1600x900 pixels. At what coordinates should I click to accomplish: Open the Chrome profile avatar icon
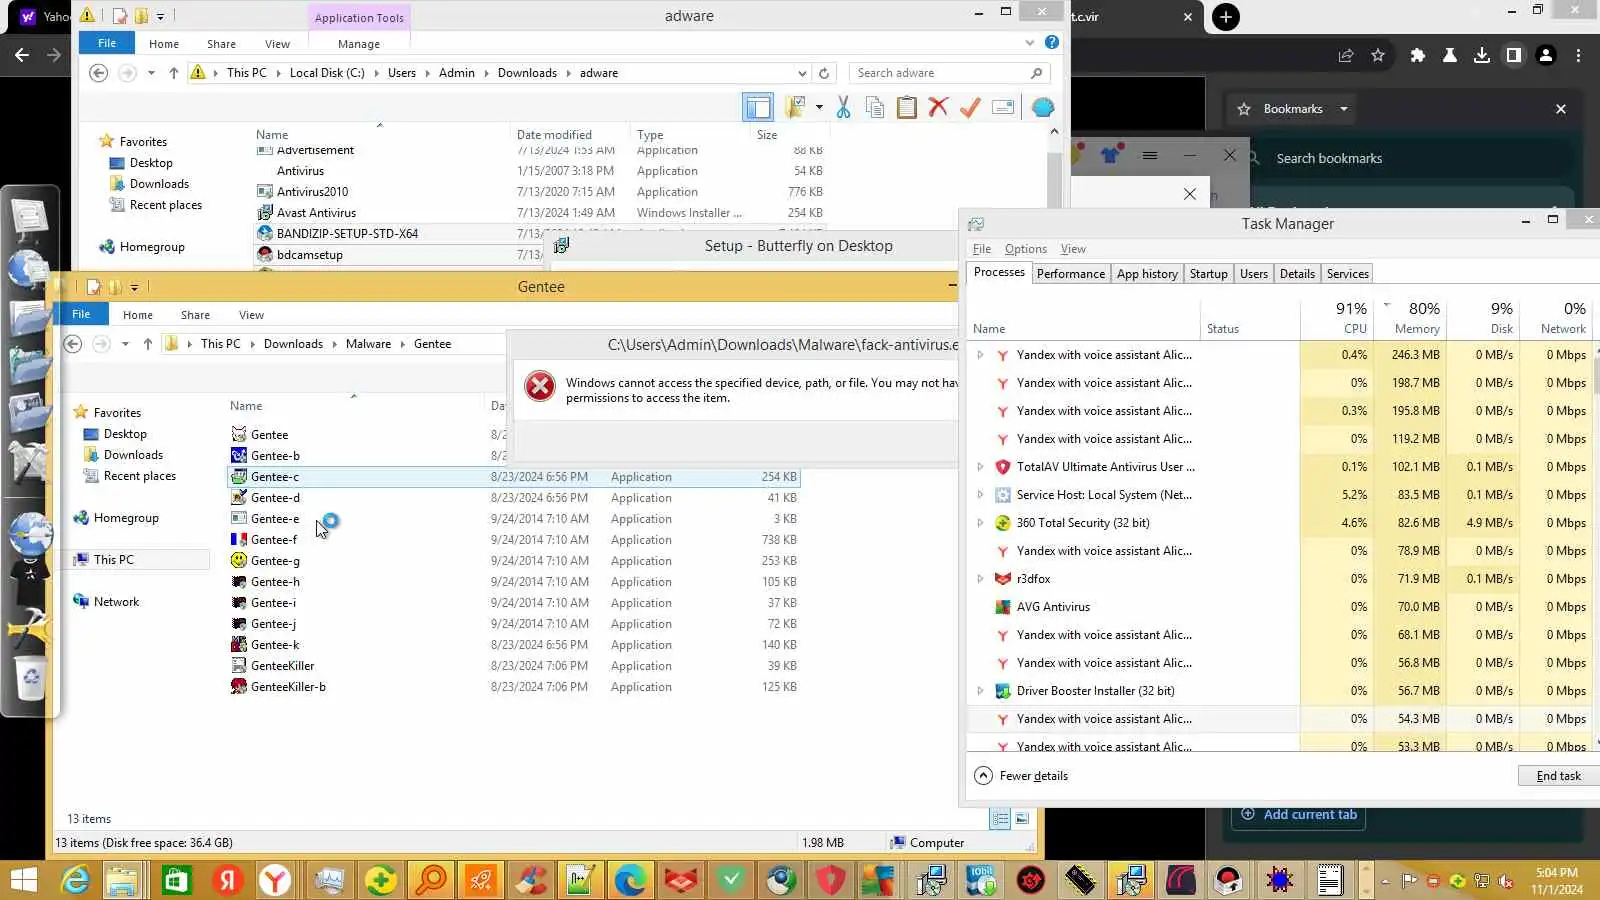coord(1546,56)
